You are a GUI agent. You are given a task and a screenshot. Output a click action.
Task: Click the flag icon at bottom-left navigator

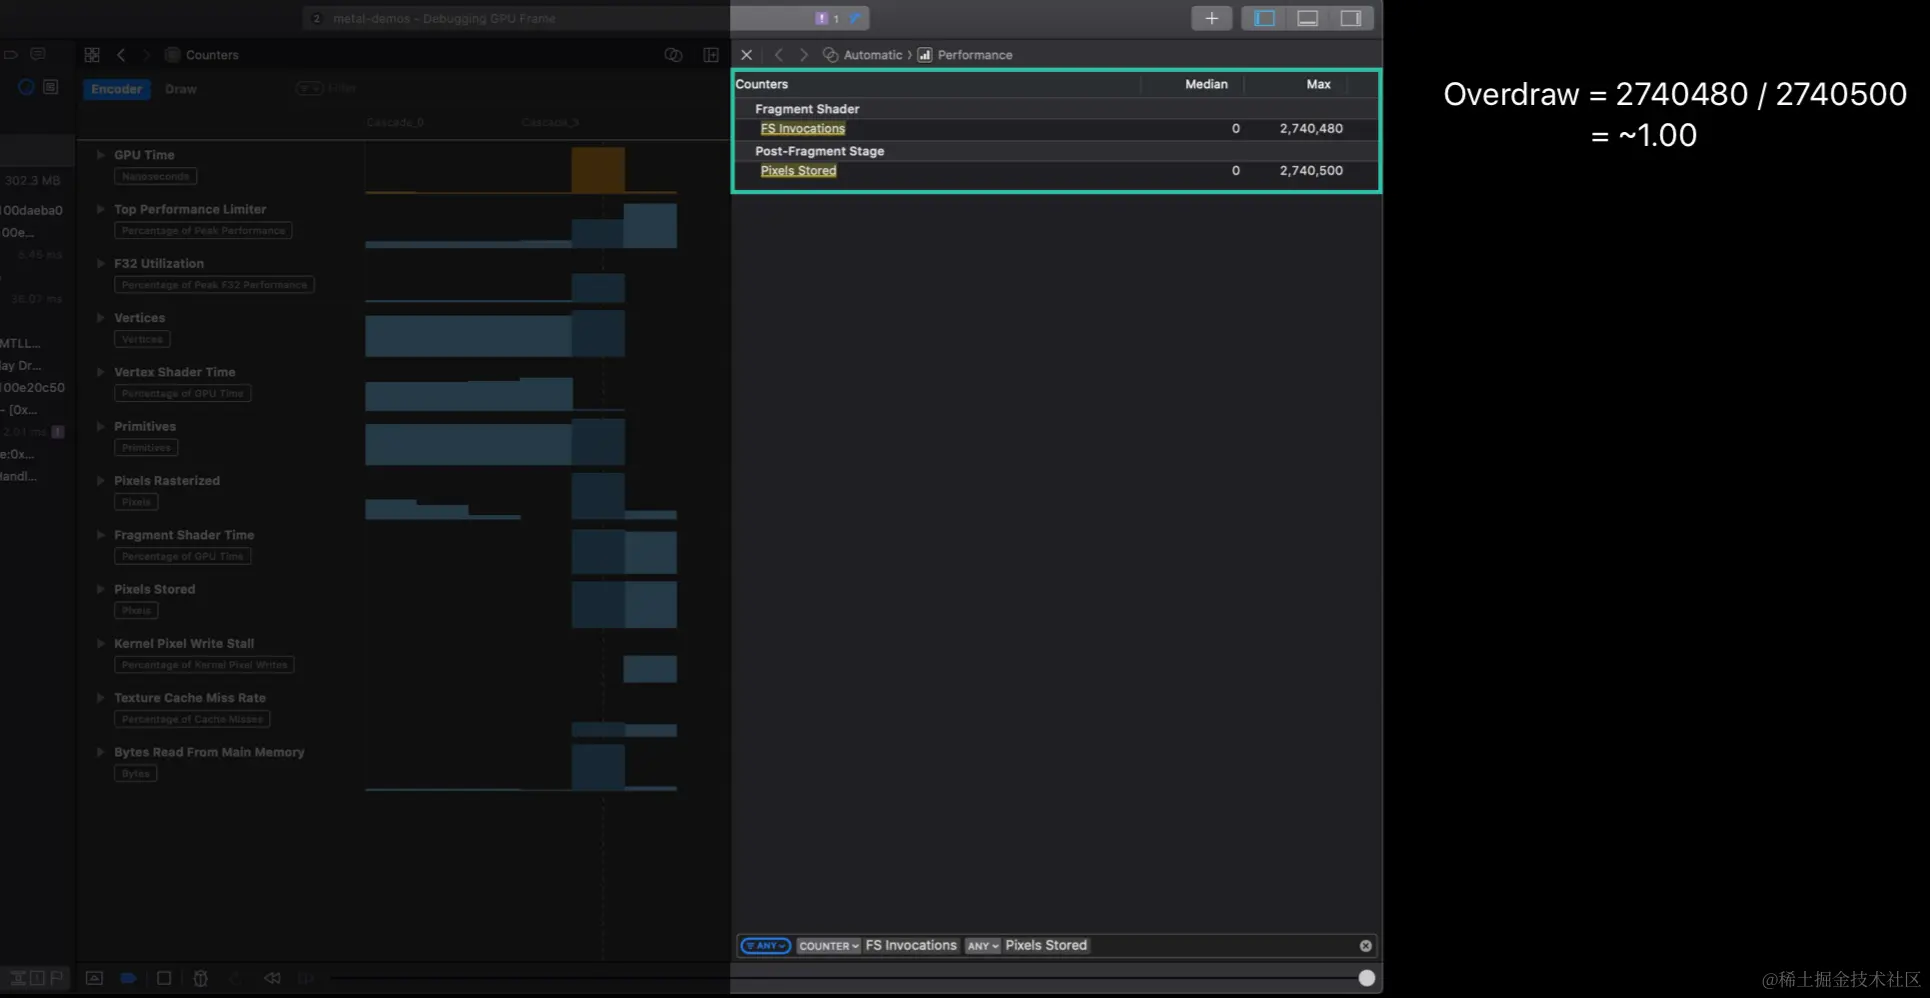point(56,978)
